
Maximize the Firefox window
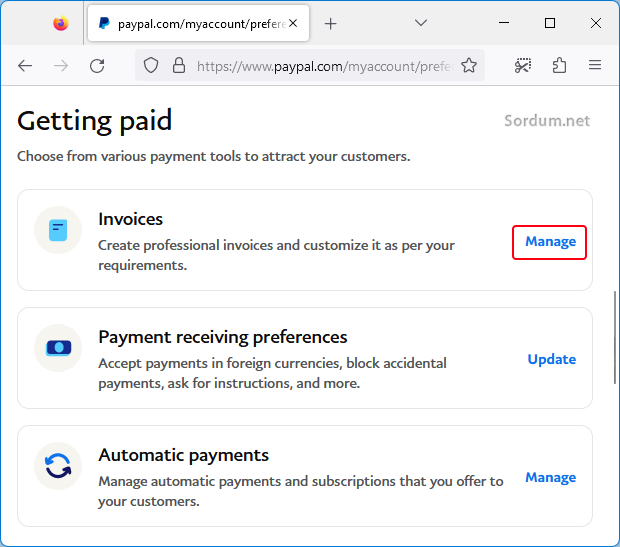point(550,23)
